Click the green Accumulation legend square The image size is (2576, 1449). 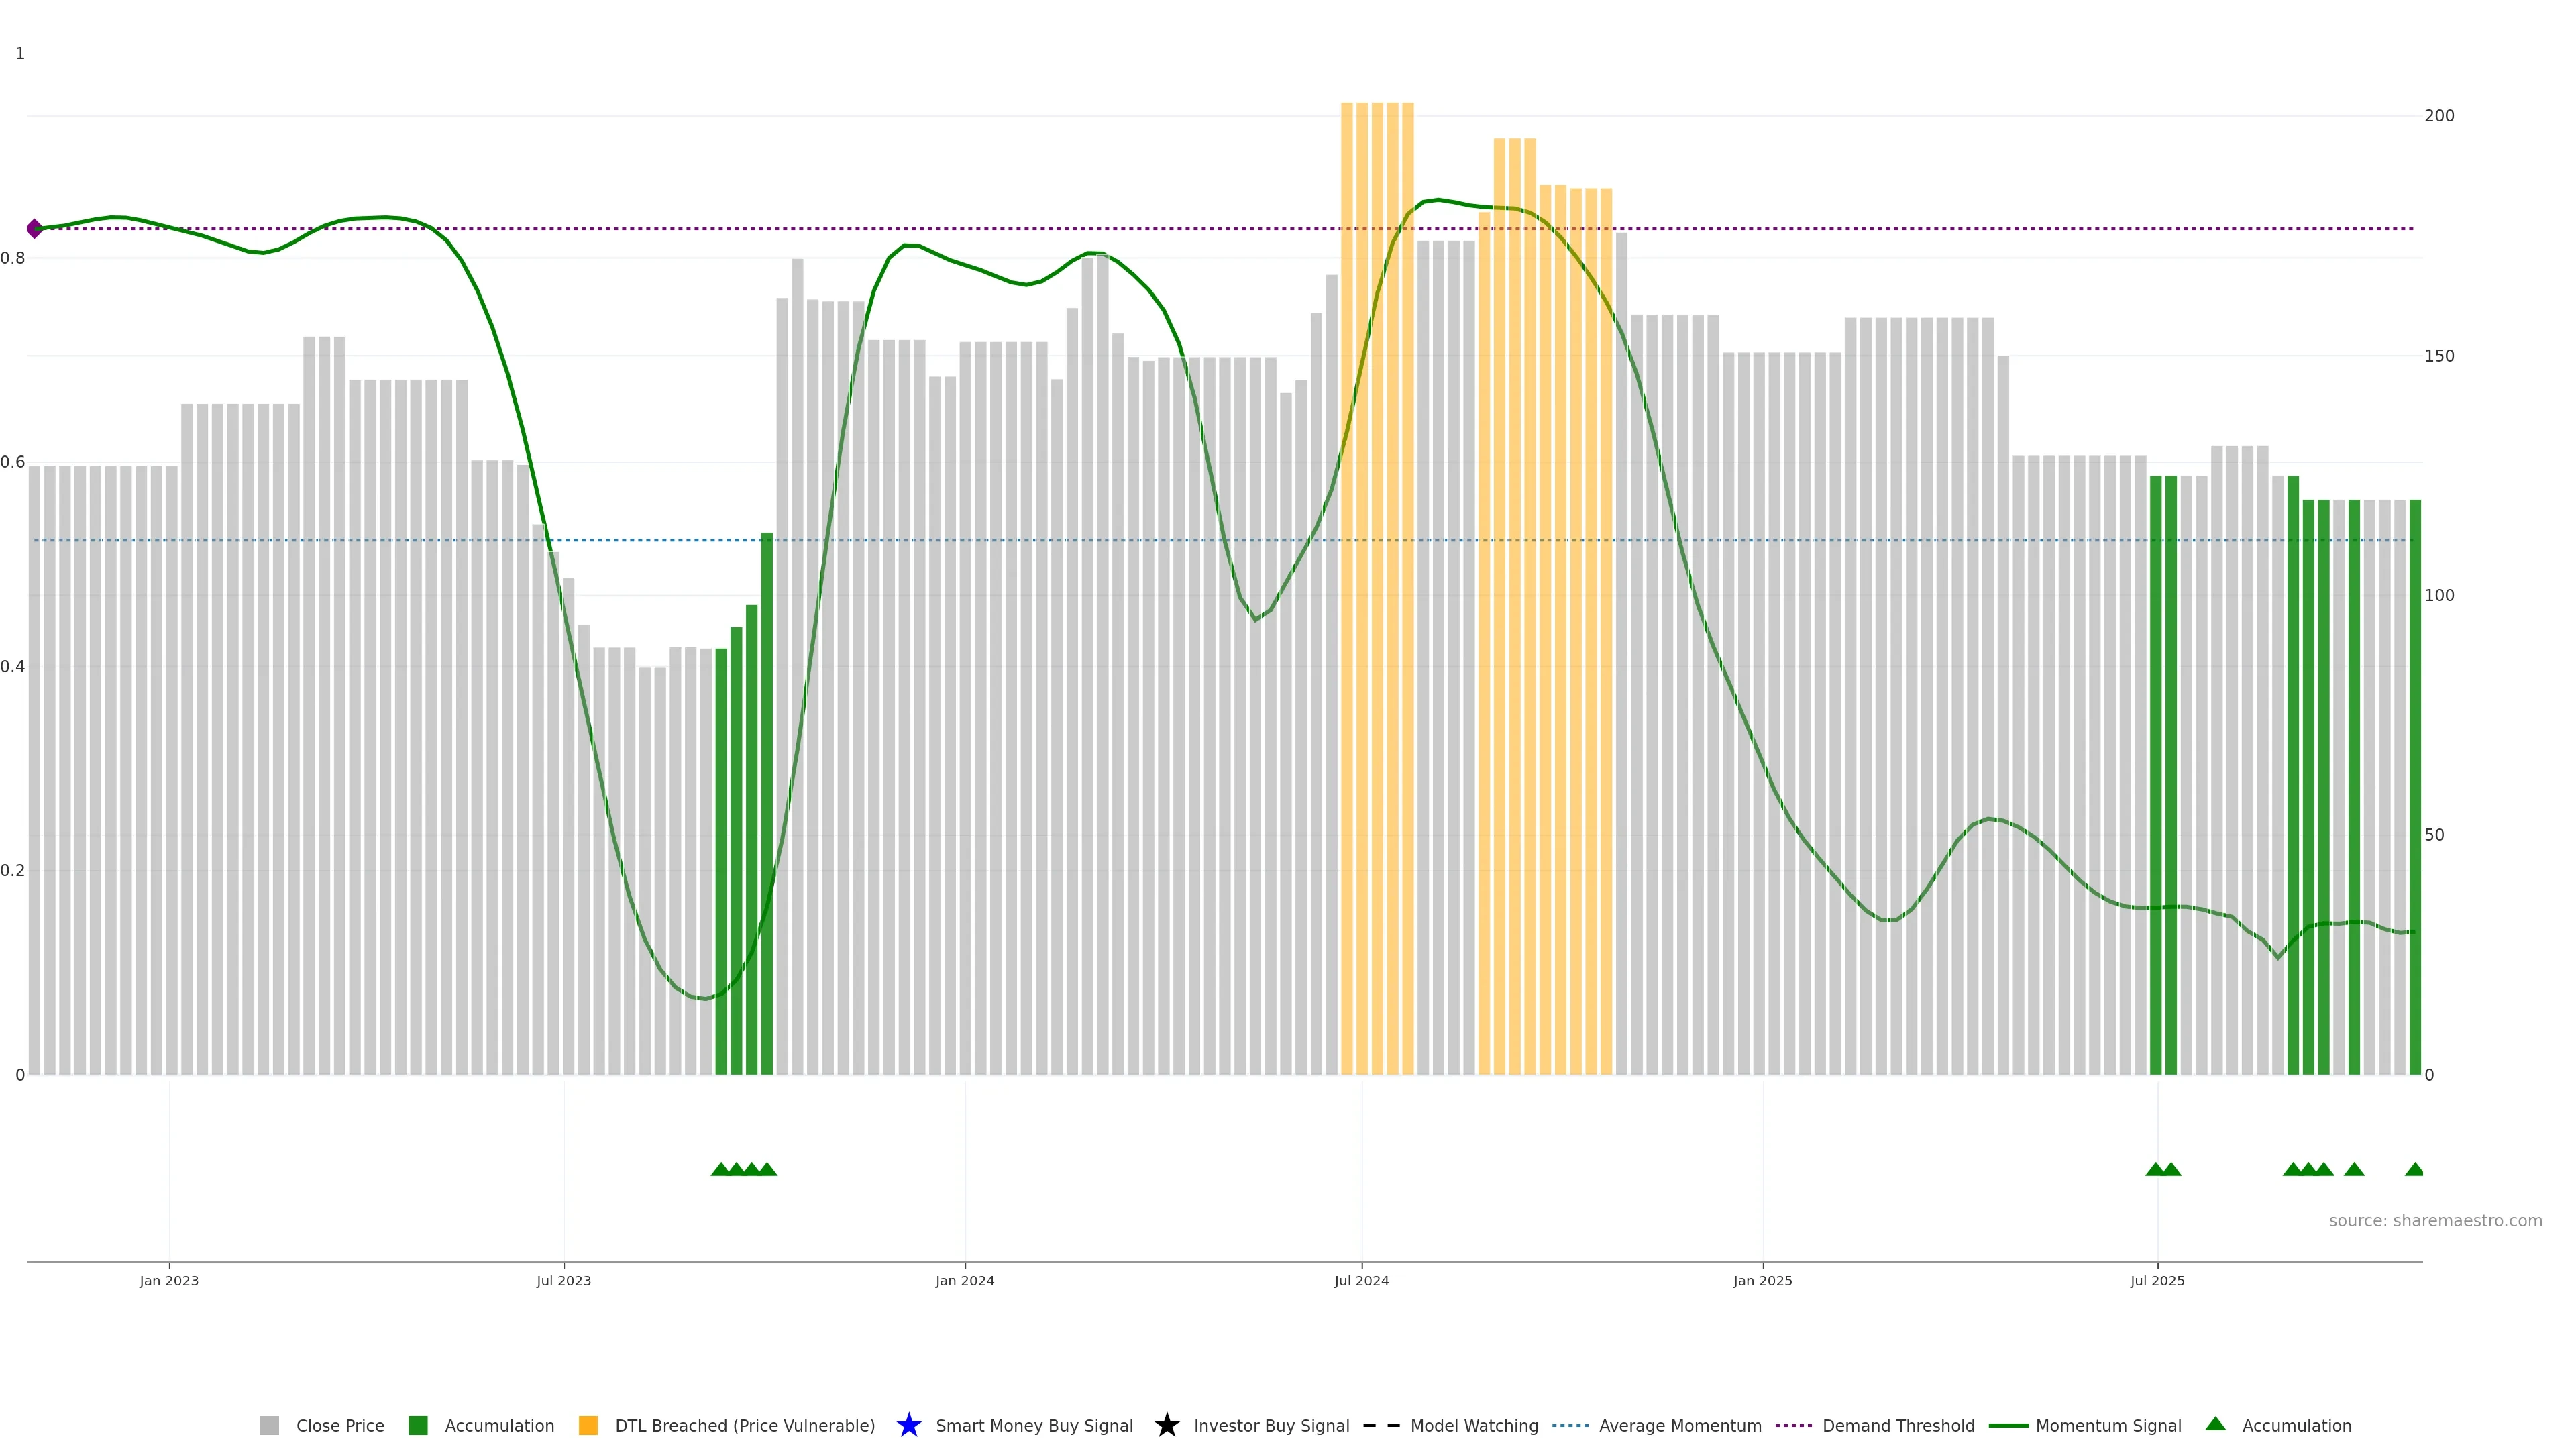[x=418, y=1425]
